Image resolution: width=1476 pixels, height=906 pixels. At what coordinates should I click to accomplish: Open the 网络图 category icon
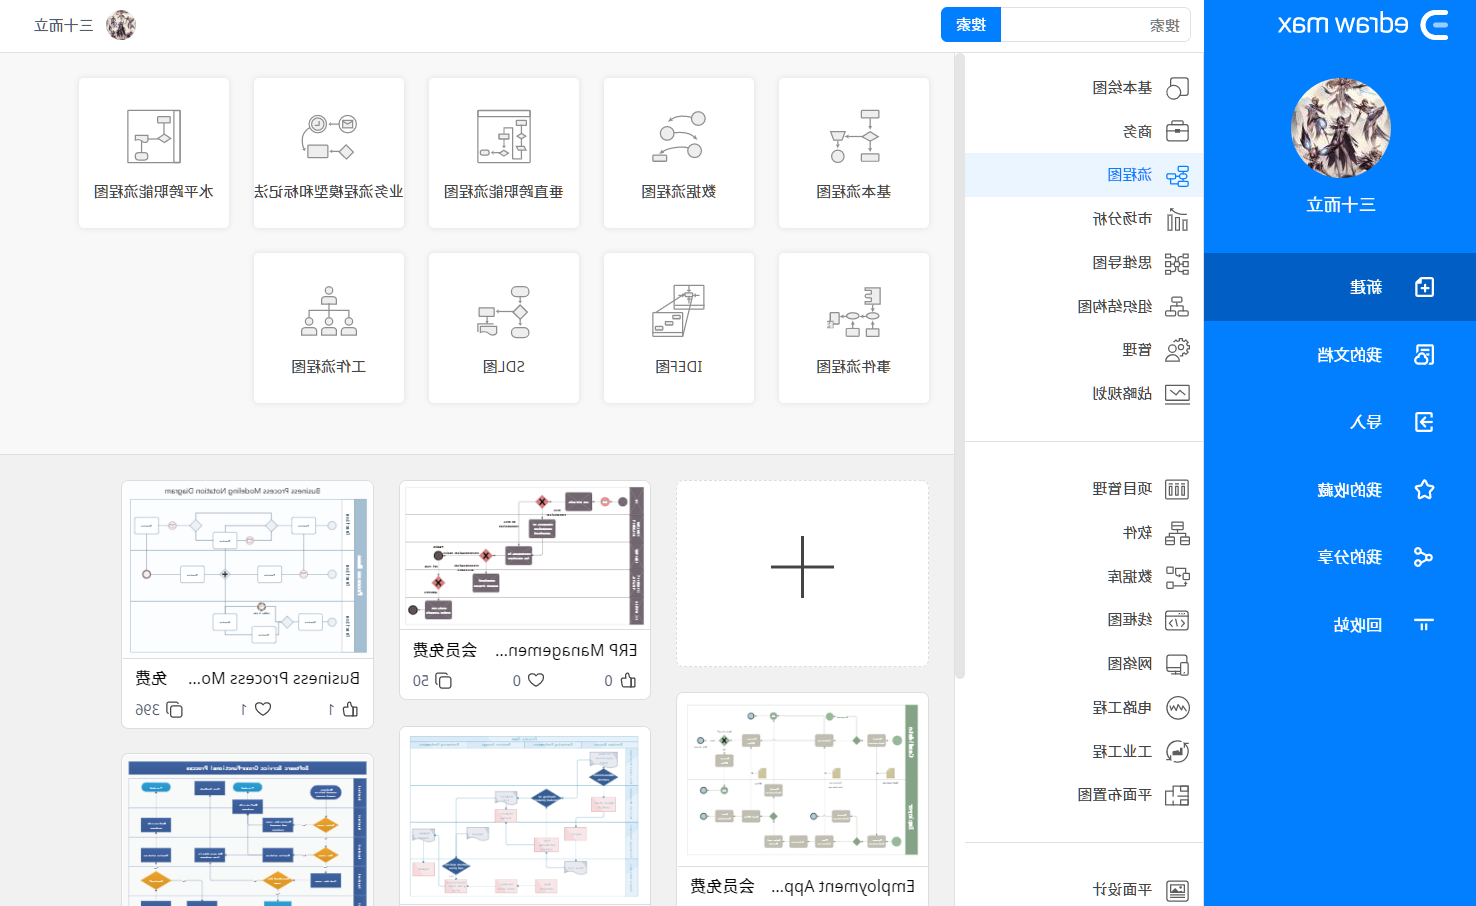point(1177,664)
